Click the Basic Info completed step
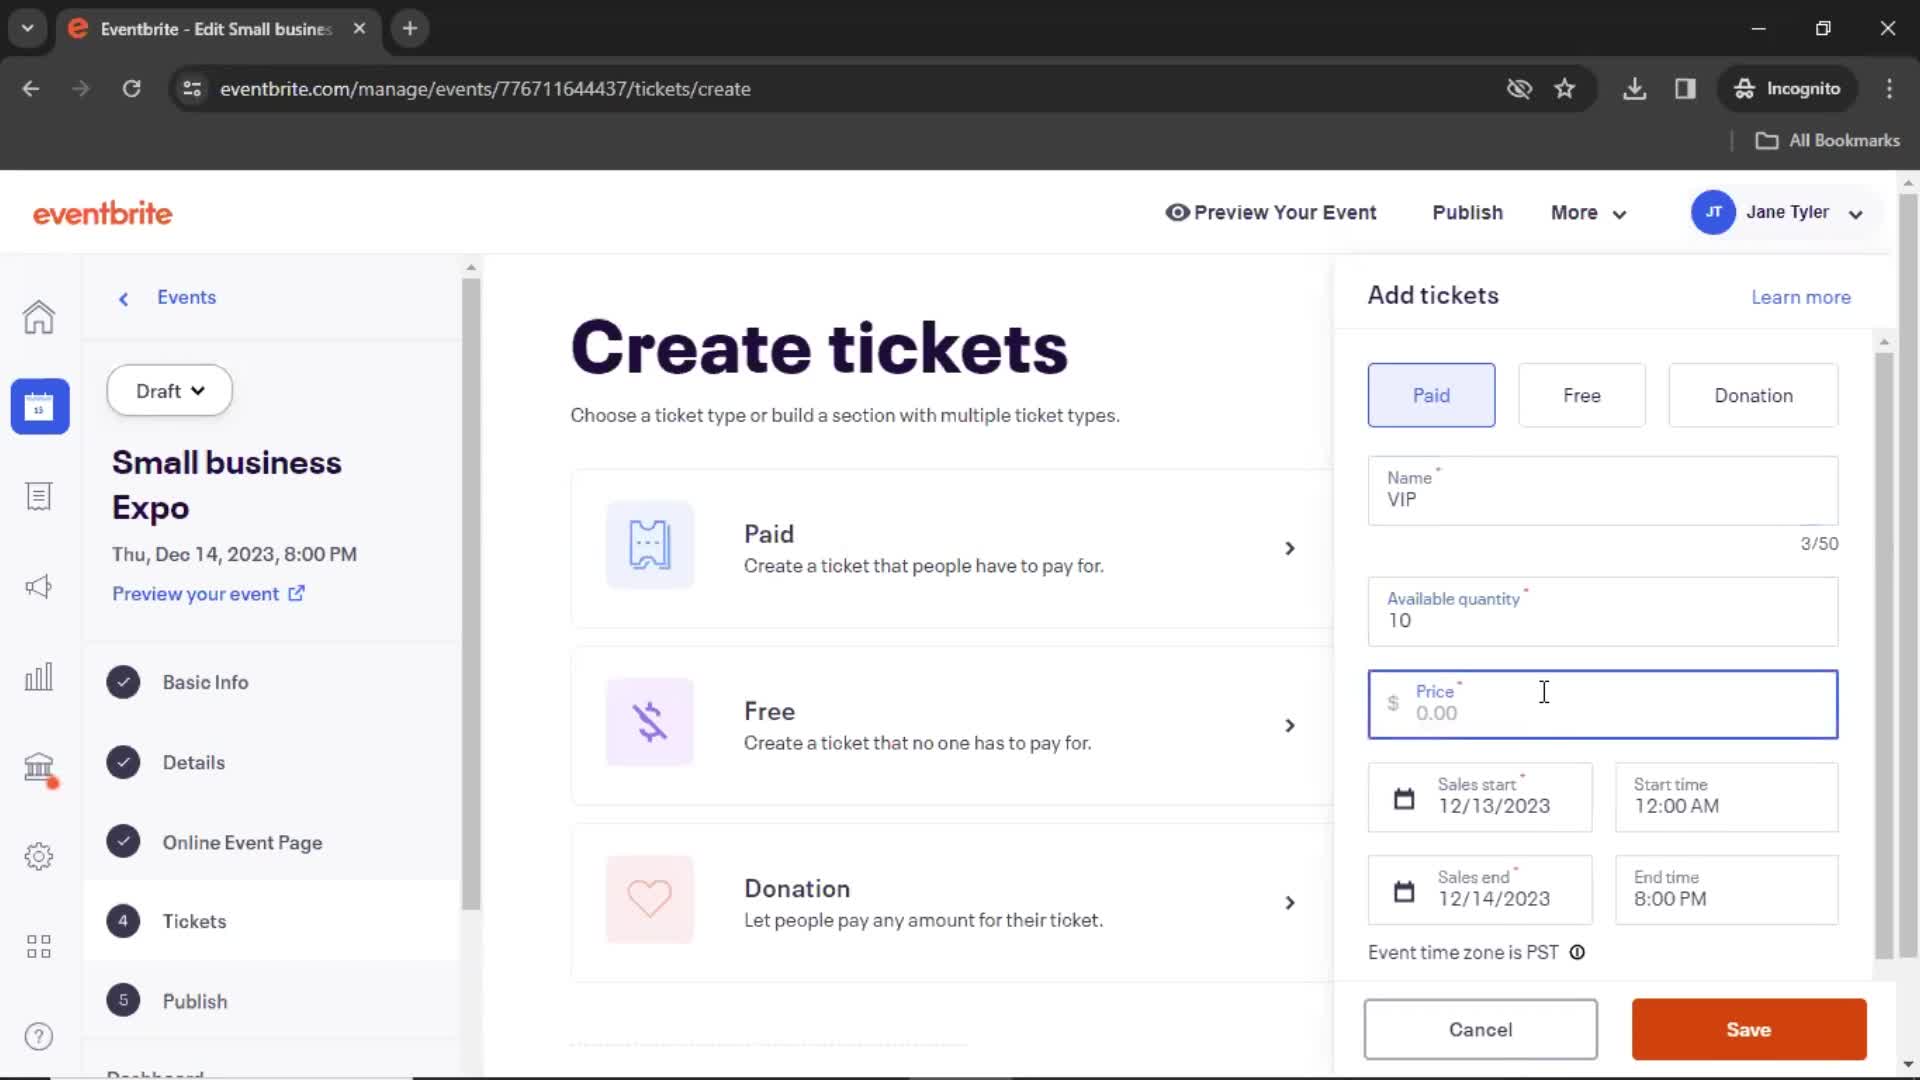The width and height of the screenshot is (1920, 1080). click(x=204, y=682)
